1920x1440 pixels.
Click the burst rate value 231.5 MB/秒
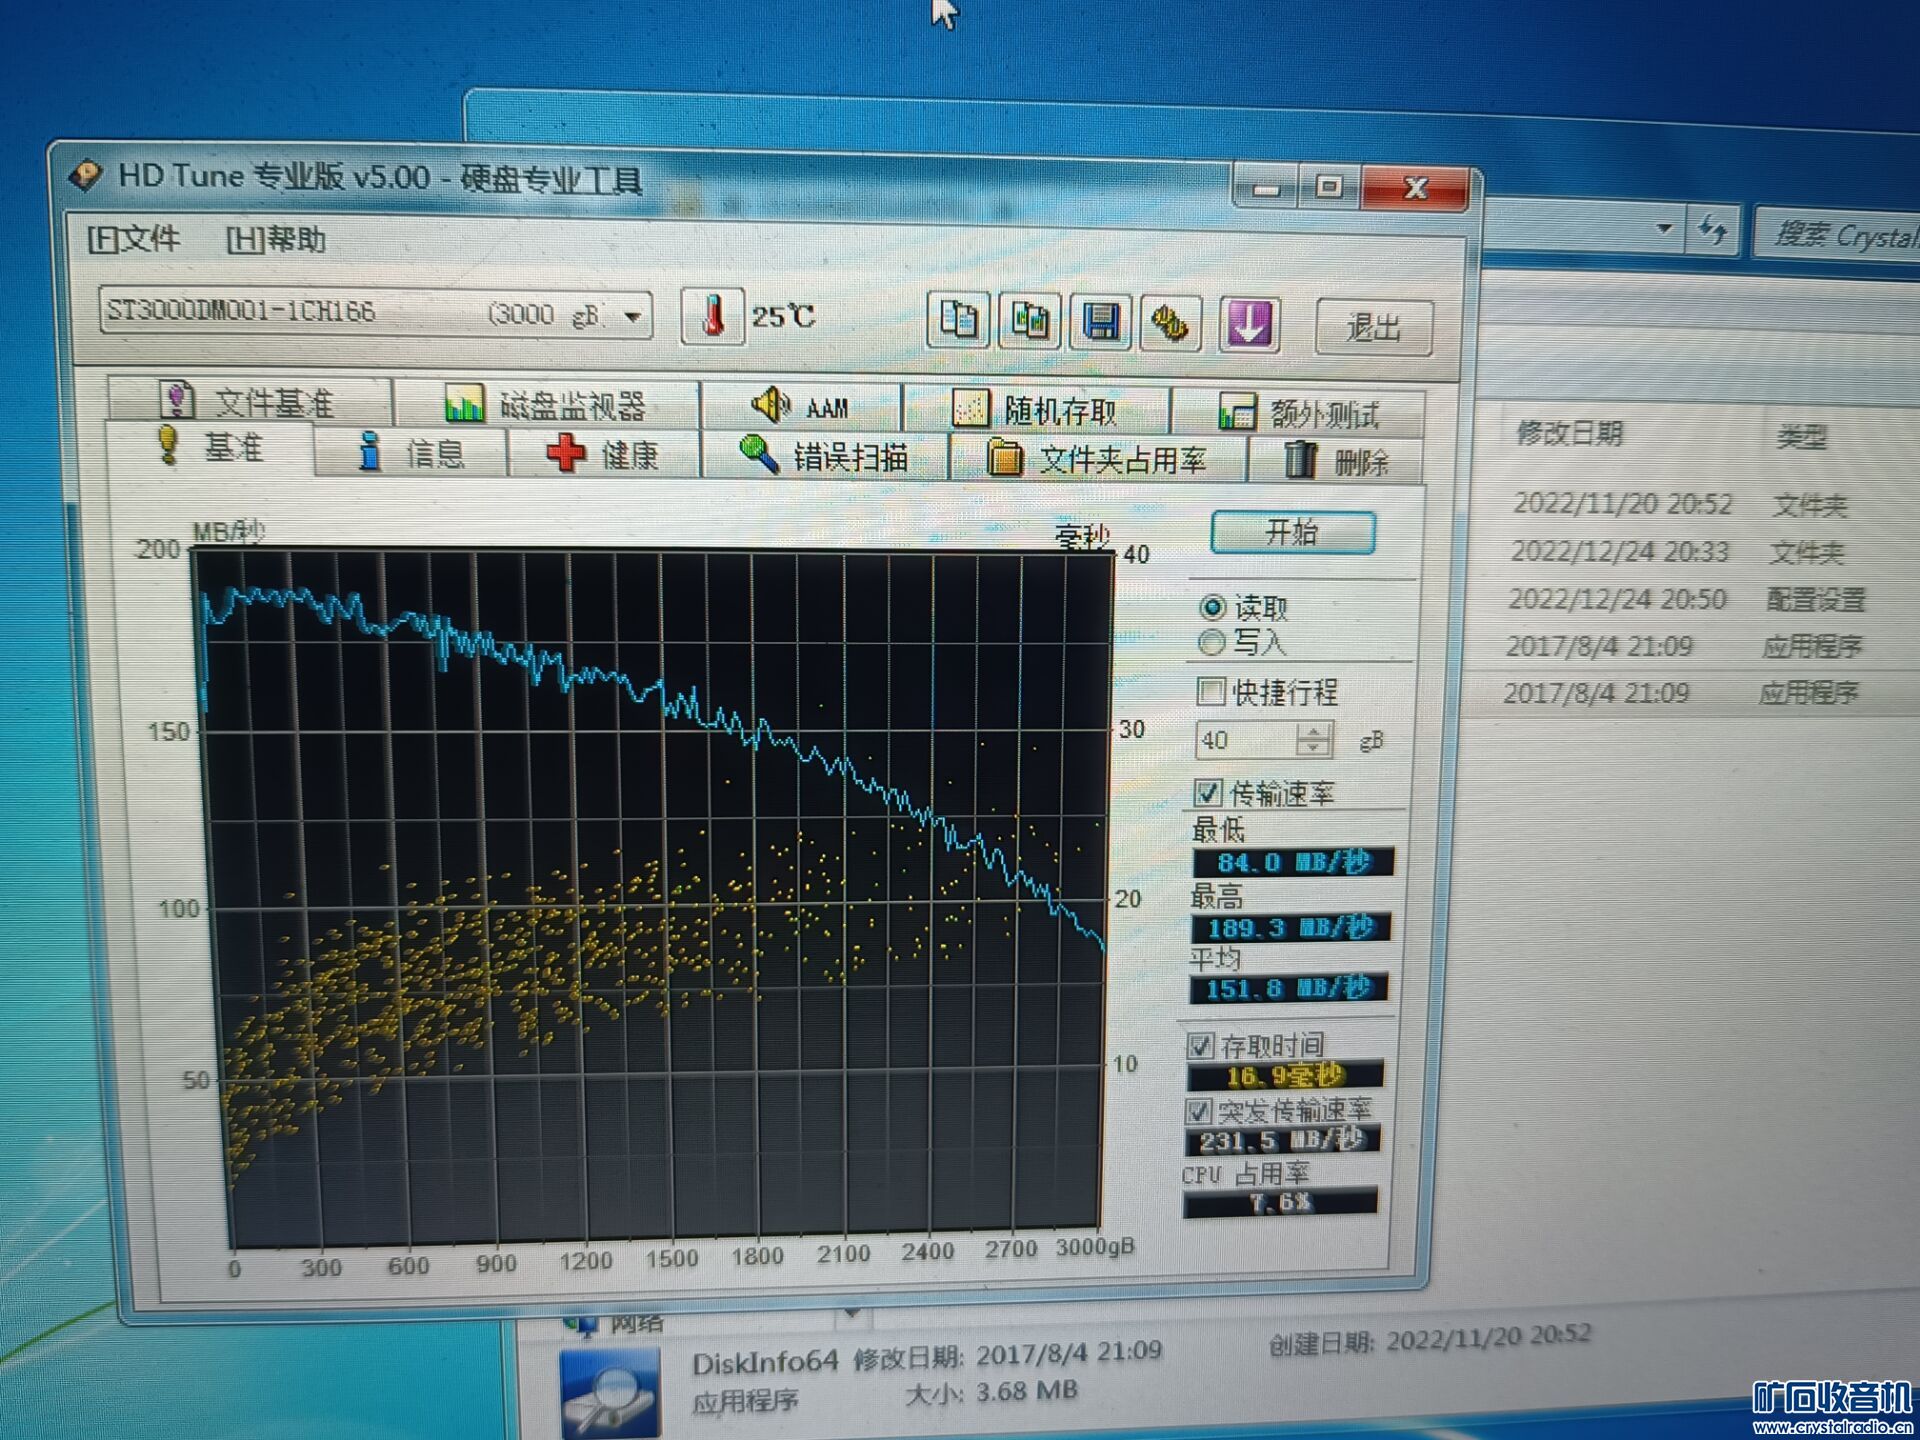tap(1283, 1140)
